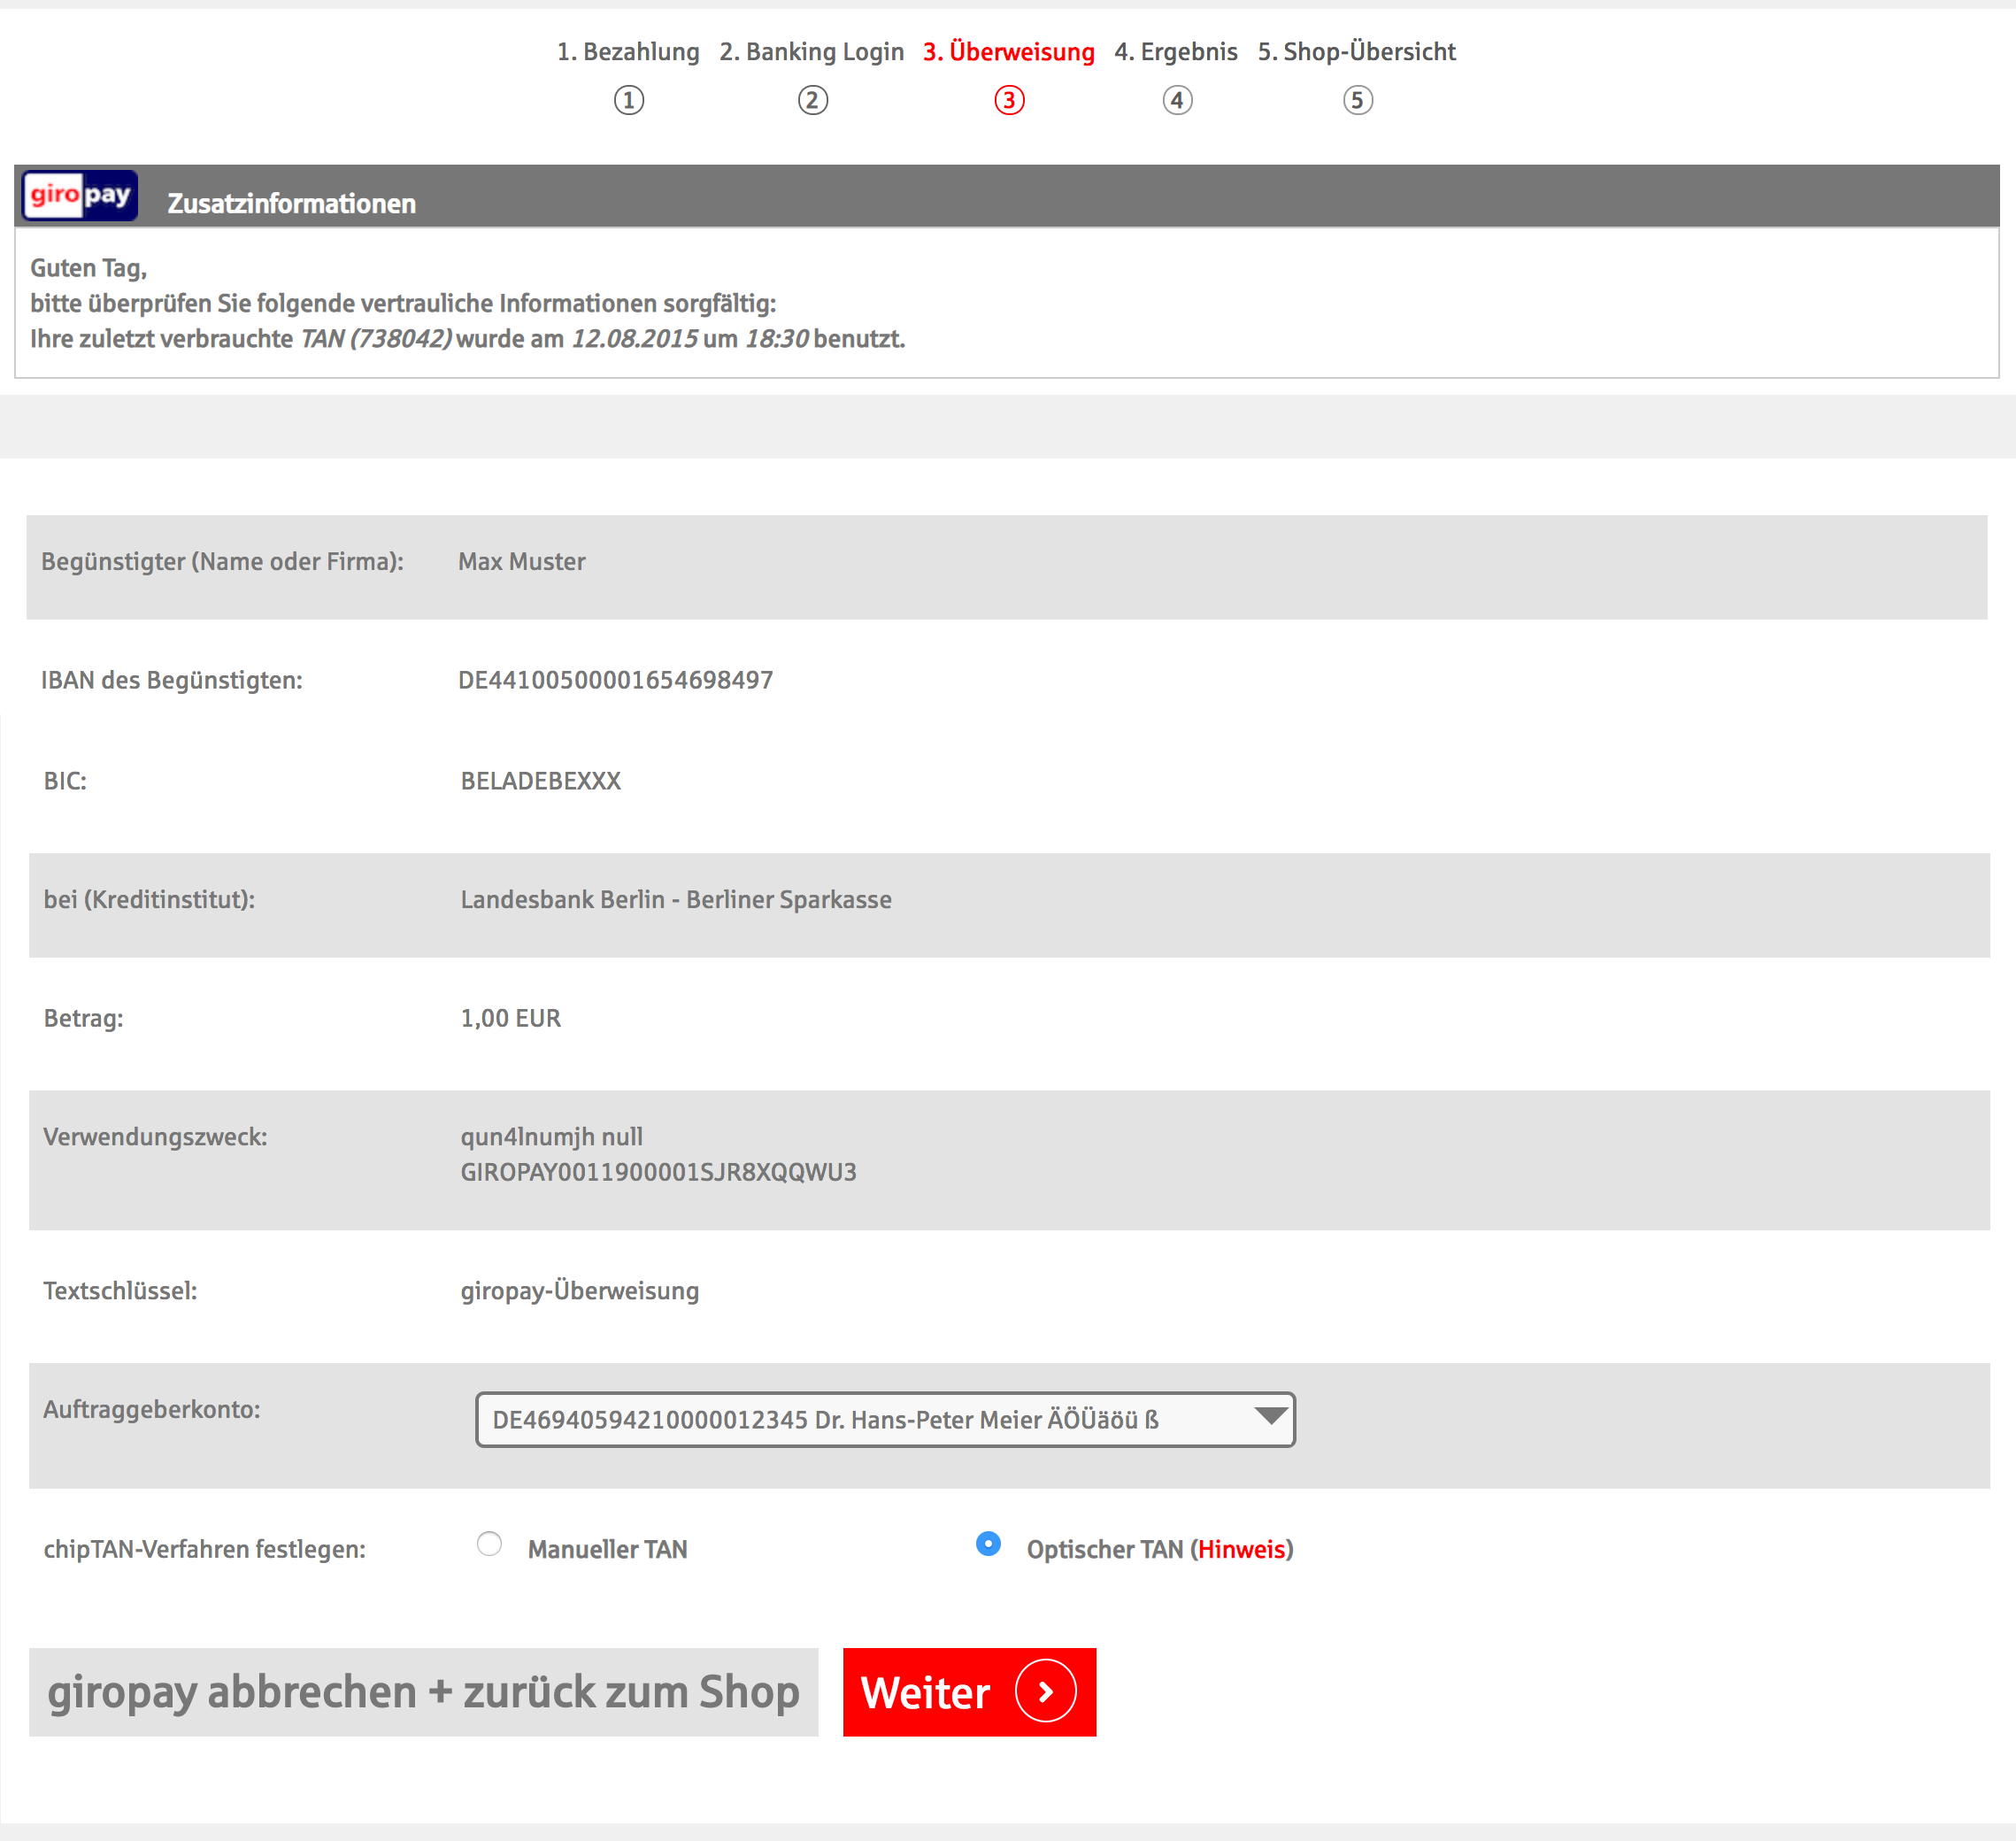The width and height of the screenshot is (2016, 1841).
Task: Click the step 5 circle icon
Action: click(x=1357, y=100)
